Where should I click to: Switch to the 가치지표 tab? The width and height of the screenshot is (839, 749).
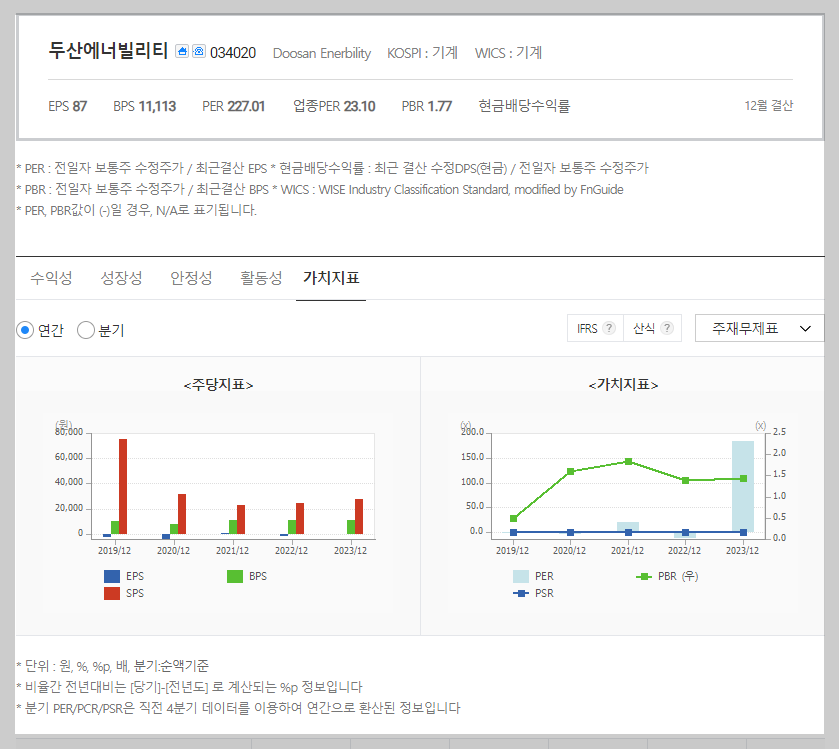point(331,278)
